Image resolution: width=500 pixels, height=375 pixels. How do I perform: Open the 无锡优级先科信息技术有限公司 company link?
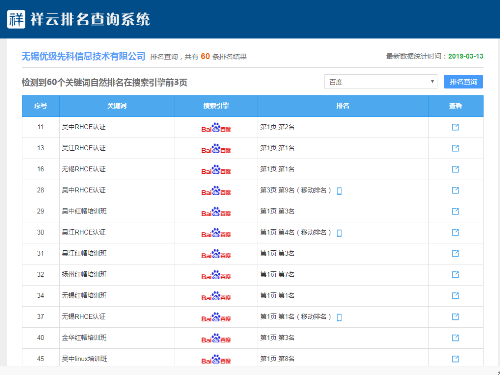tap(84, 56)
